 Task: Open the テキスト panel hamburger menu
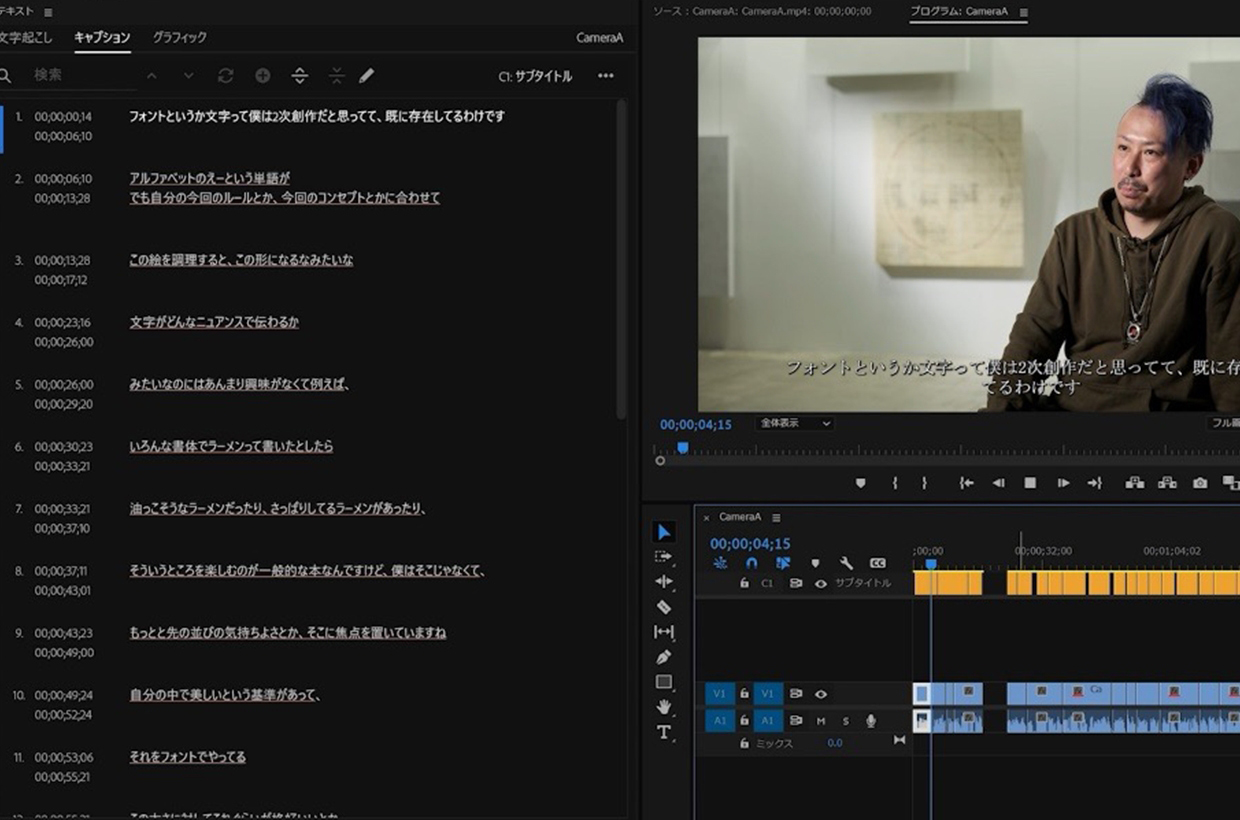click(48, 11)
